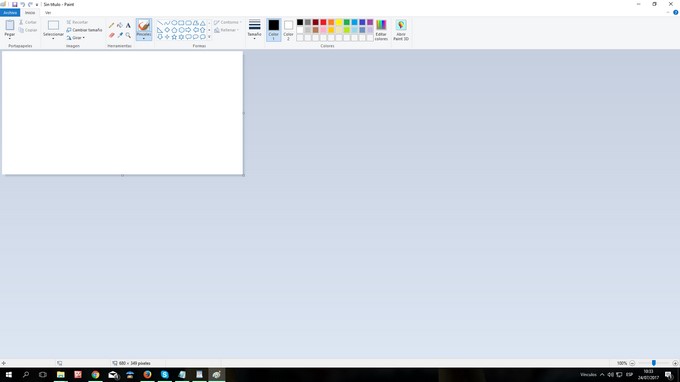Choose the curve line shape
Screen dimensions: 680x382
pos(167,23)
